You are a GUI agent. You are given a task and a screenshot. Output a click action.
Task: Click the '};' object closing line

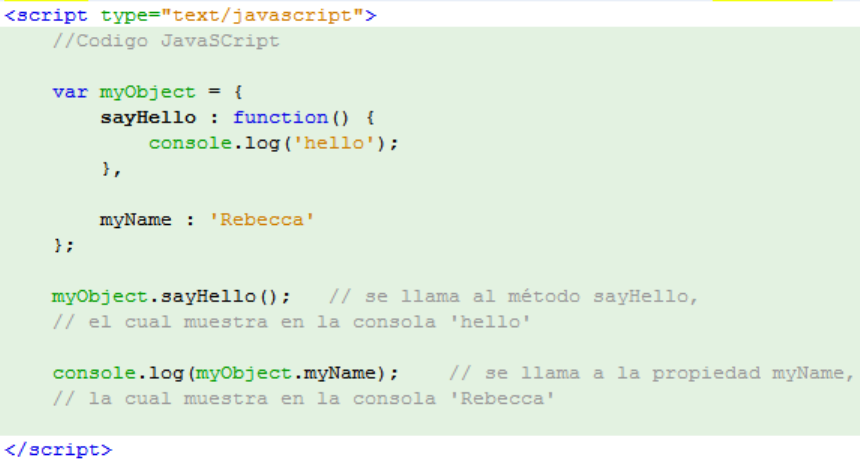[x=64, y=245]
